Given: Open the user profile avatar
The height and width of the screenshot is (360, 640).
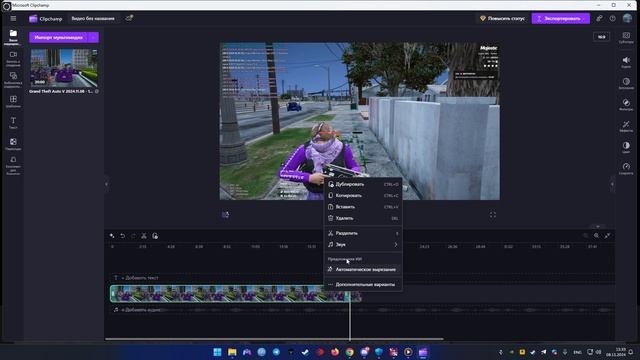Looking at the screenshot, I should click(x=627, y=18).
